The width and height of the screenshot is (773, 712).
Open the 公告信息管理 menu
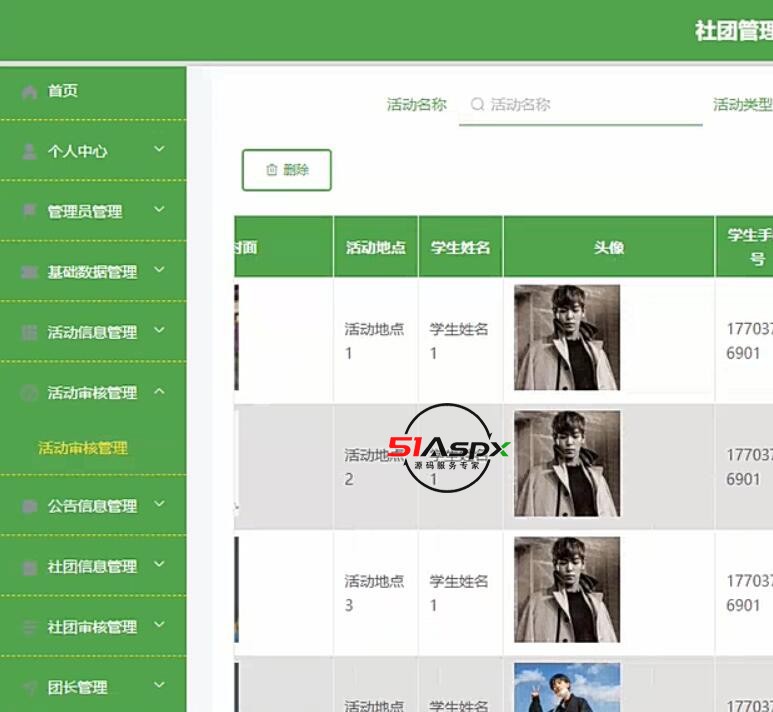[93, 506]
